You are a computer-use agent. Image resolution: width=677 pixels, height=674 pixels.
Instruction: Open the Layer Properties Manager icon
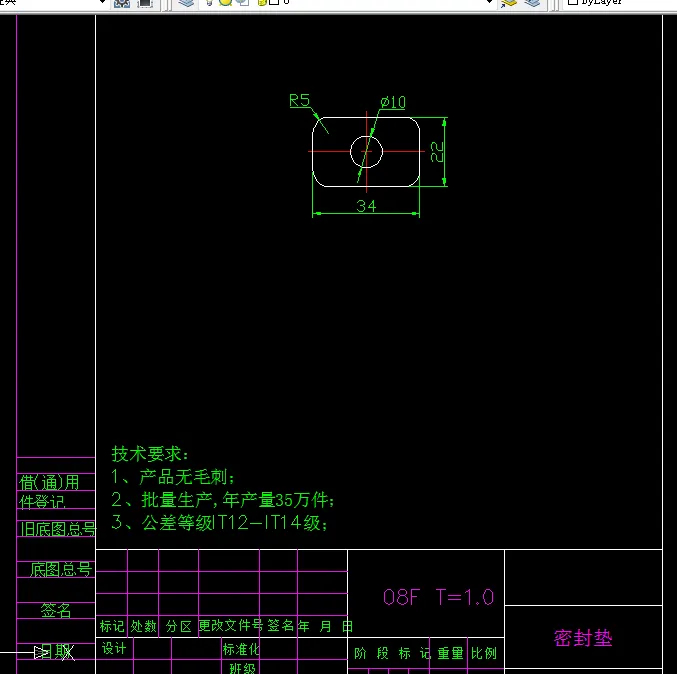[x=187, y=3]
